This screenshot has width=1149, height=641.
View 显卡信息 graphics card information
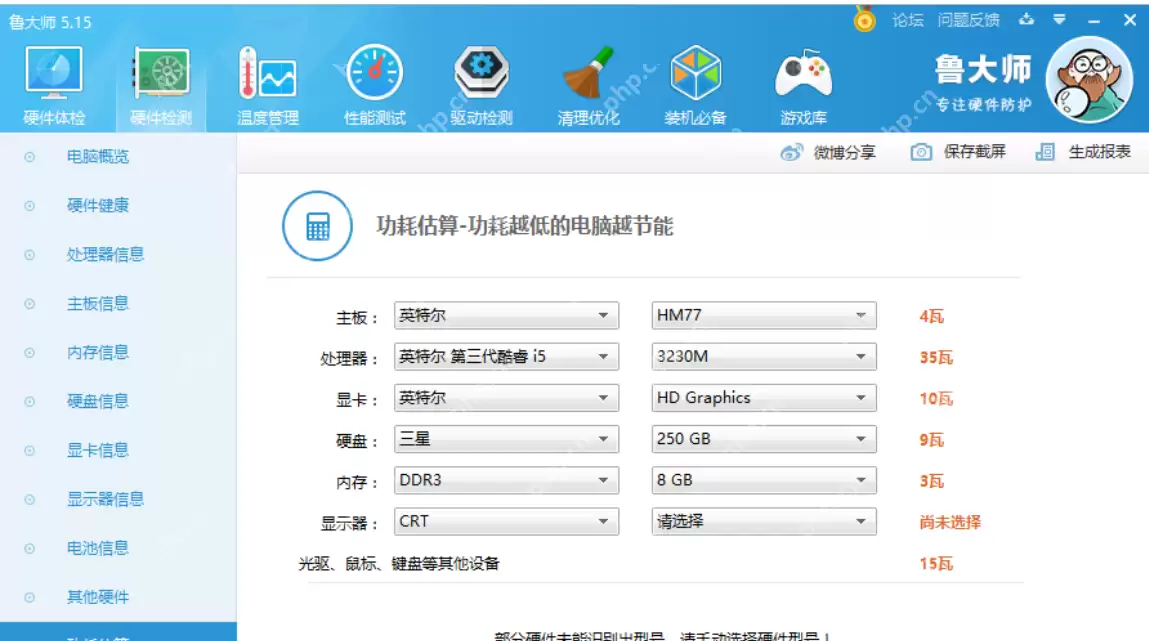point(97,450)
